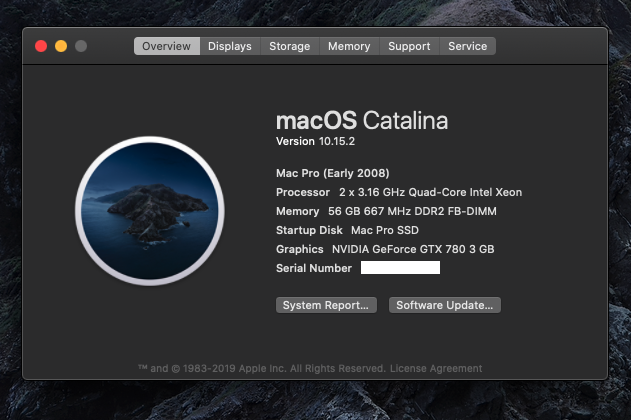Click the 56 GB 667 MHz DDR2 FB-DIMM value
Image resolution: width=631 pixels, height=420 pixels.
pos(412,211)
